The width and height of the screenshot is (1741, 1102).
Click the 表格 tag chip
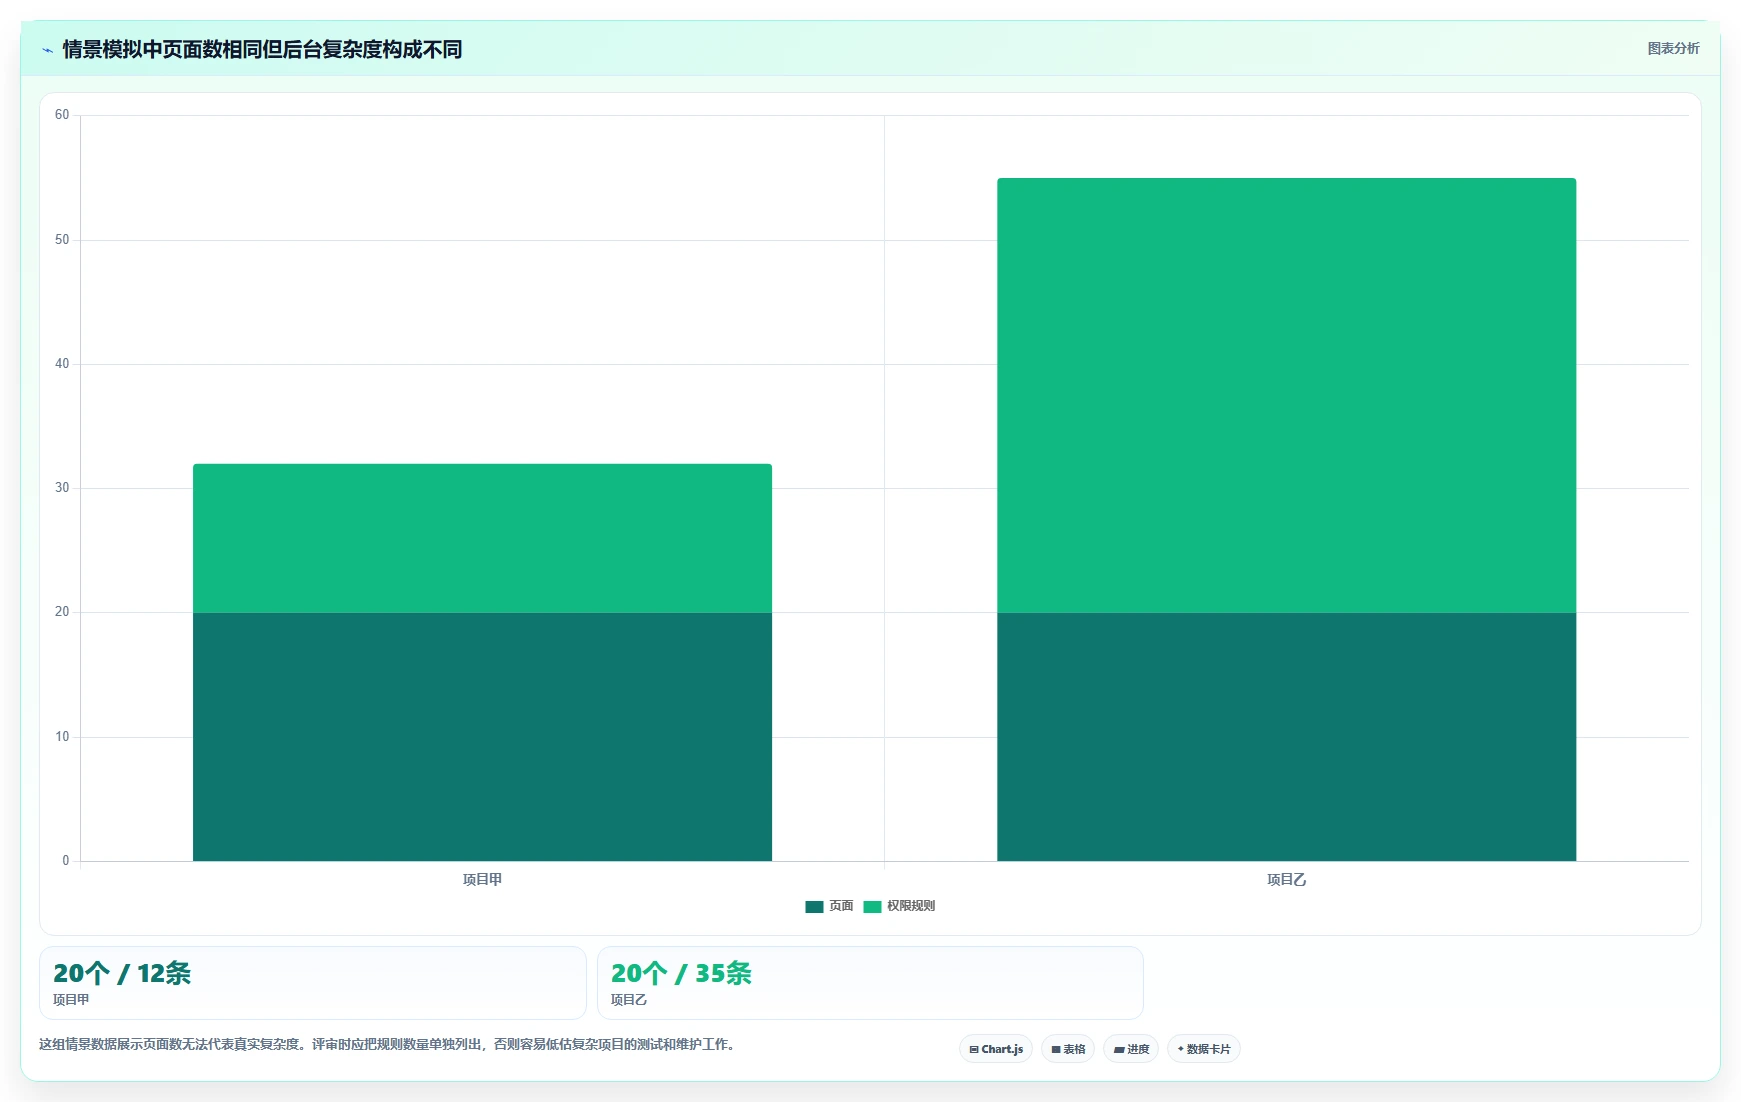[1068, 1049]
